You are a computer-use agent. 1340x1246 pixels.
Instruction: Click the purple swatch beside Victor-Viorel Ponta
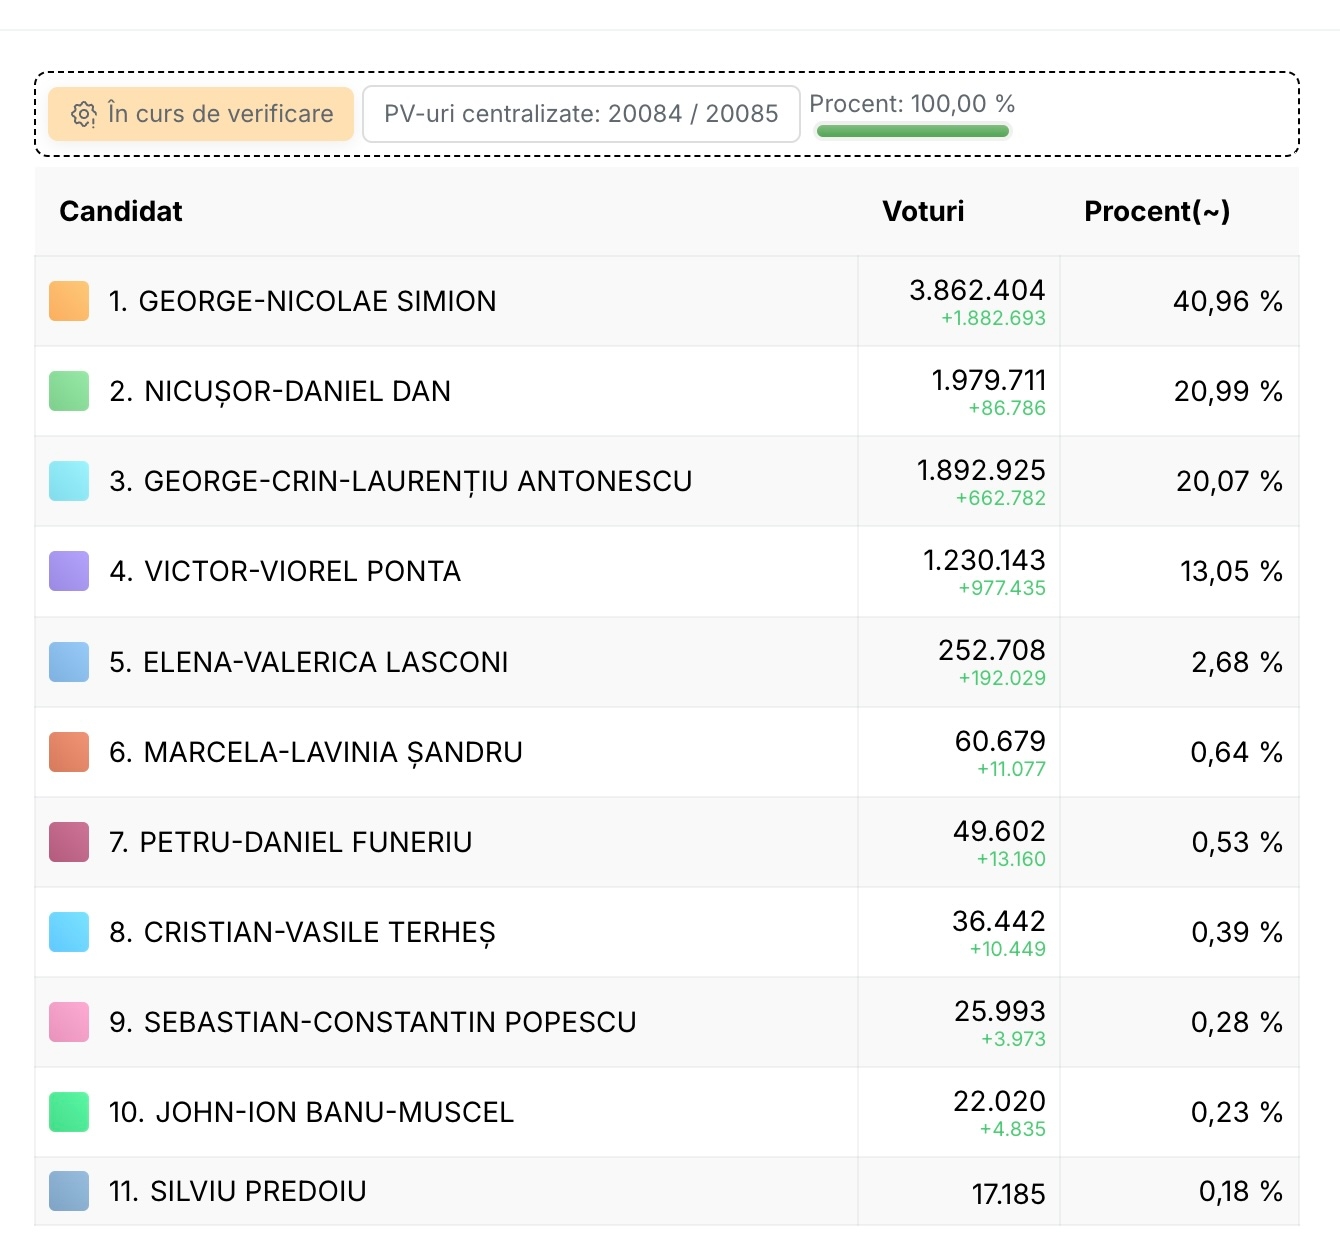[69, 571]
